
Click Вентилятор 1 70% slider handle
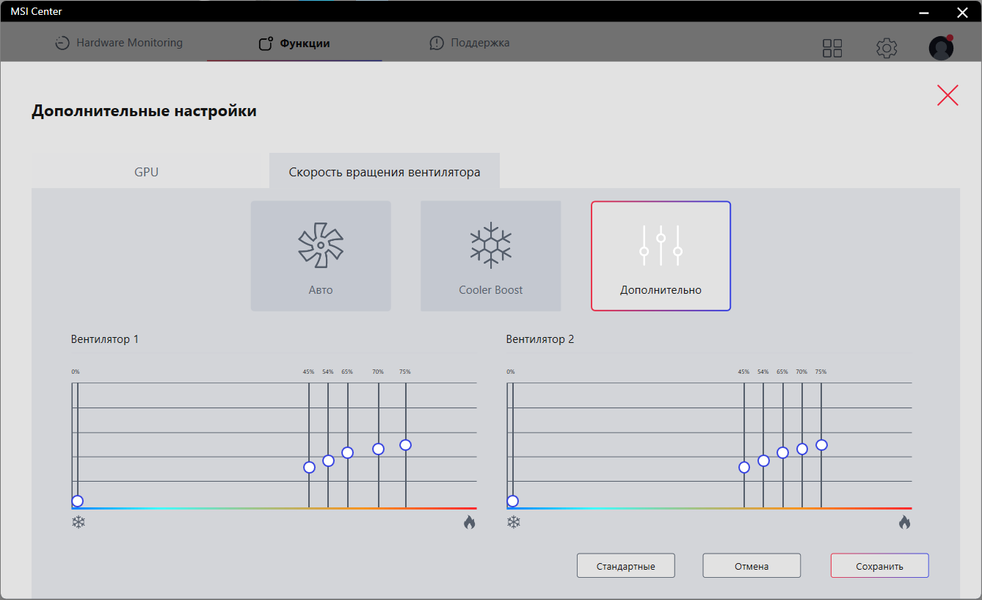click(378, 449)
